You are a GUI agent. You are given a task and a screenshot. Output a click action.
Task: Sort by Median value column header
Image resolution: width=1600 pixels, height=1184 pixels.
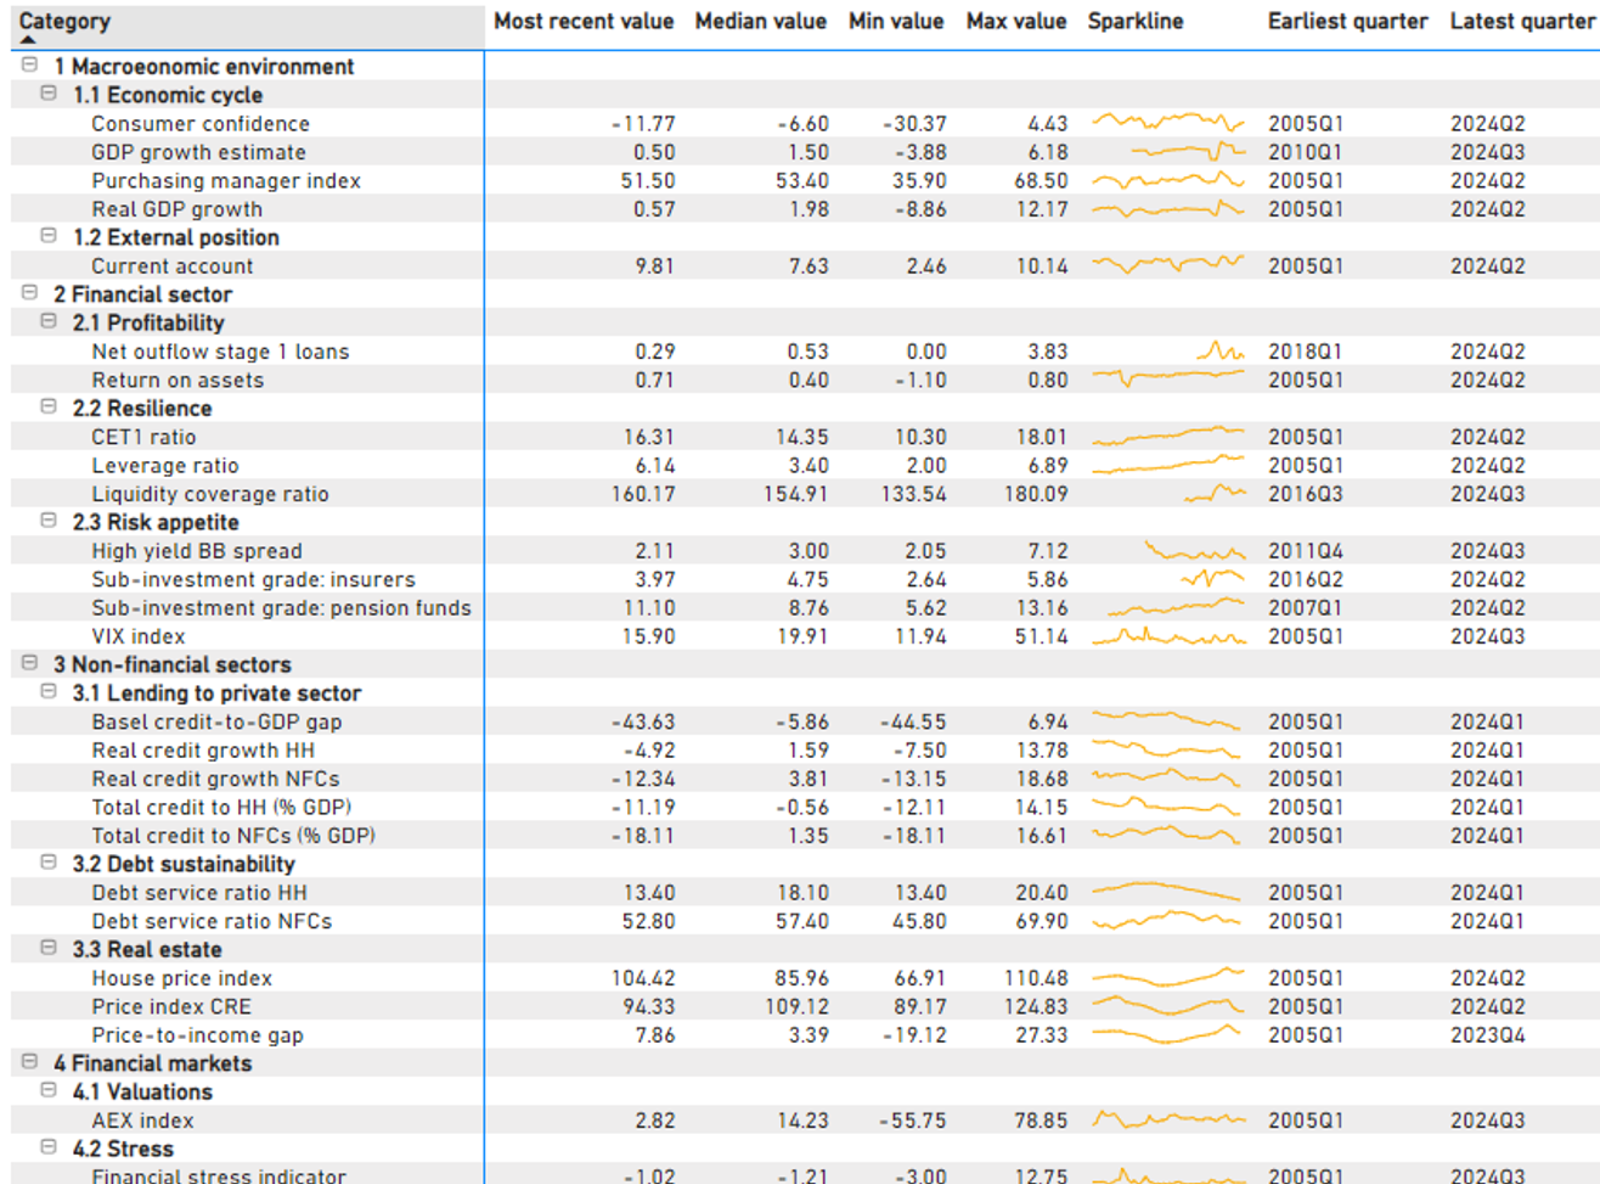tap(760, 22)
